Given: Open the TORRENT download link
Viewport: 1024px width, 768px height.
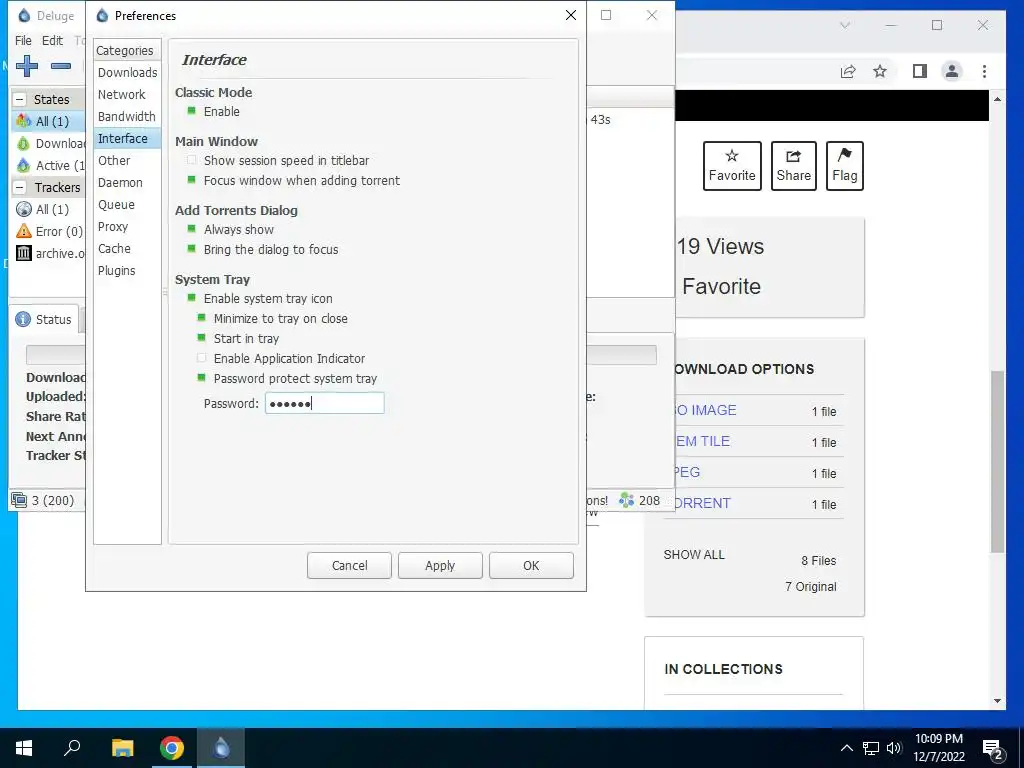Looking at the screenshot, I should click(702, 503).
